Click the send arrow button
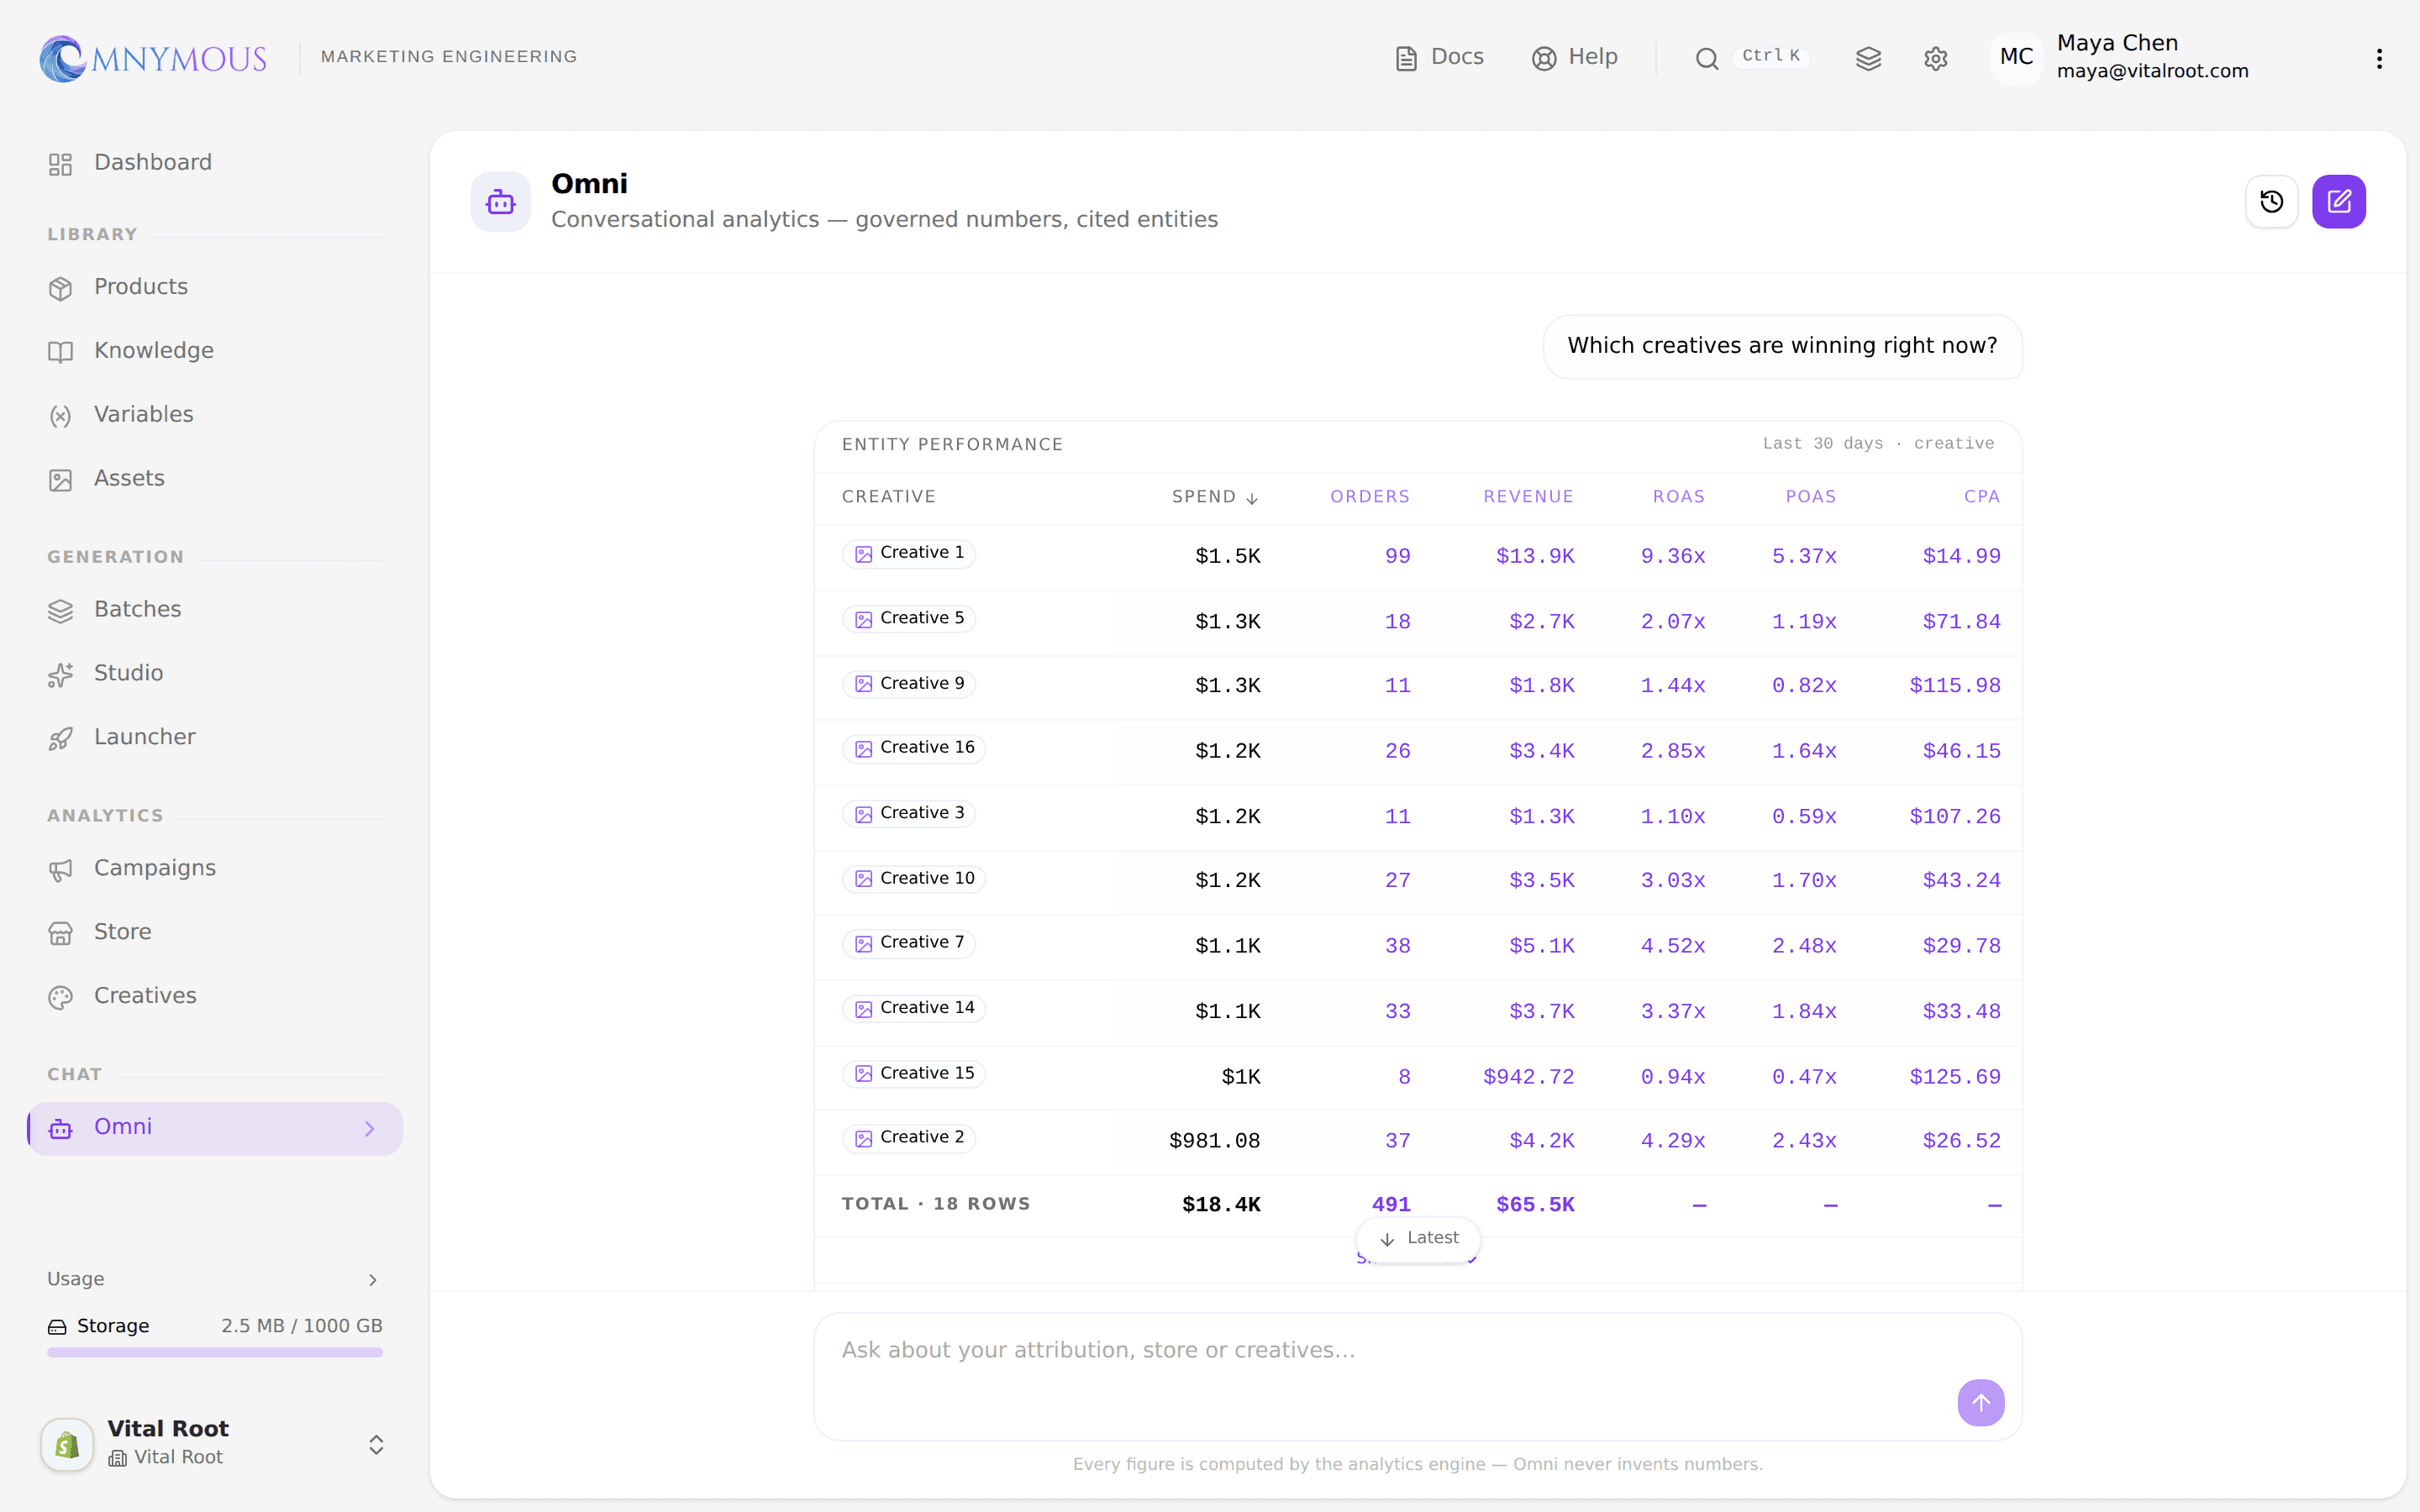The width and height of the screenshot is (2420, 1512). pos(1980,1403)
